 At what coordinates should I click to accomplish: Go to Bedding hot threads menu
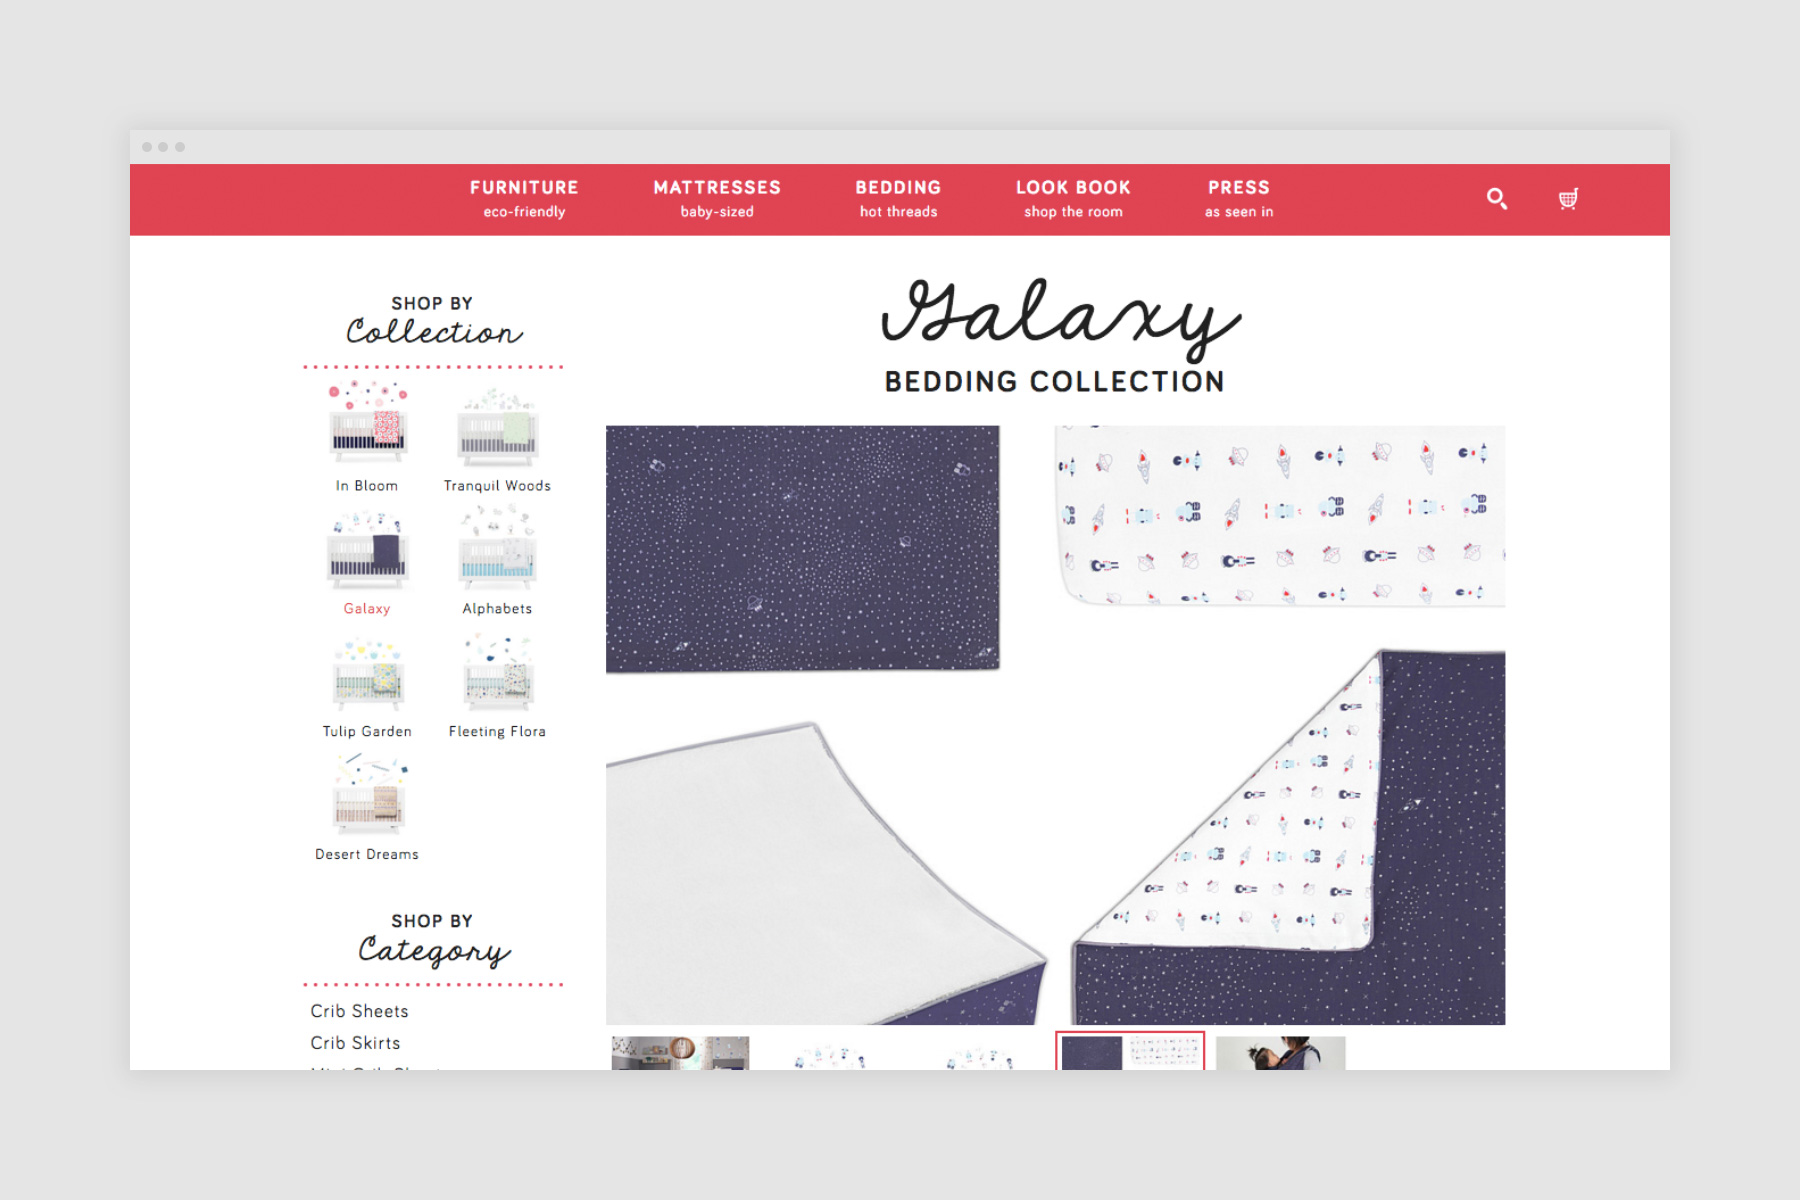898,198
